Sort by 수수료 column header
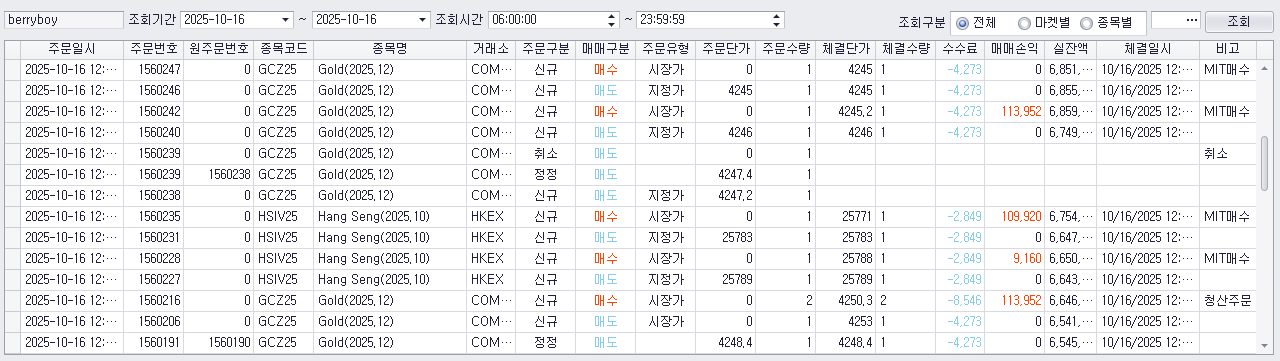1280x361 pixels. pos(961,49)
